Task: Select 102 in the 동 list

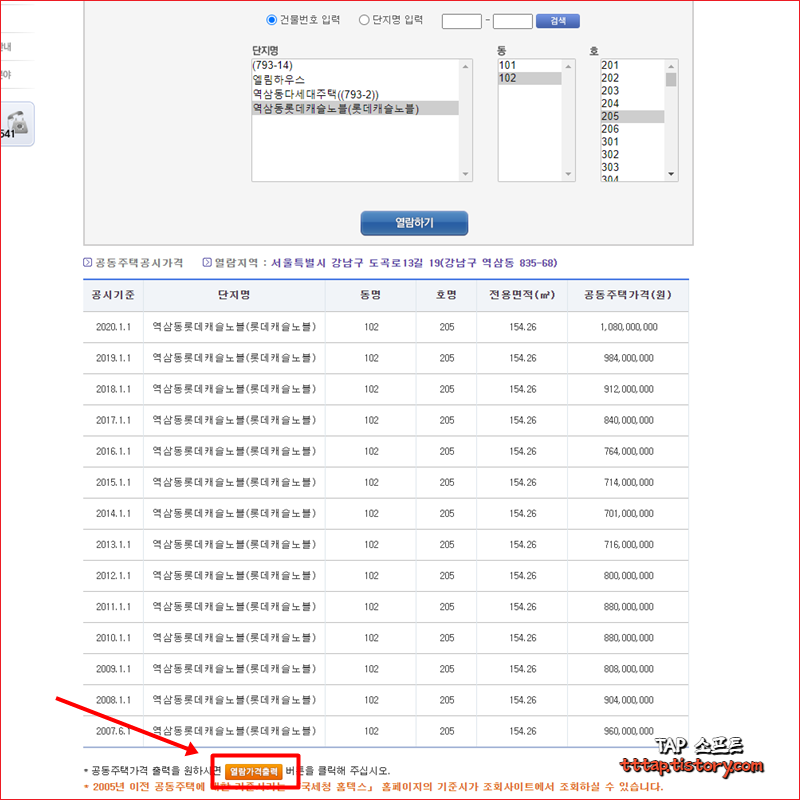Action: coord(530,78)
